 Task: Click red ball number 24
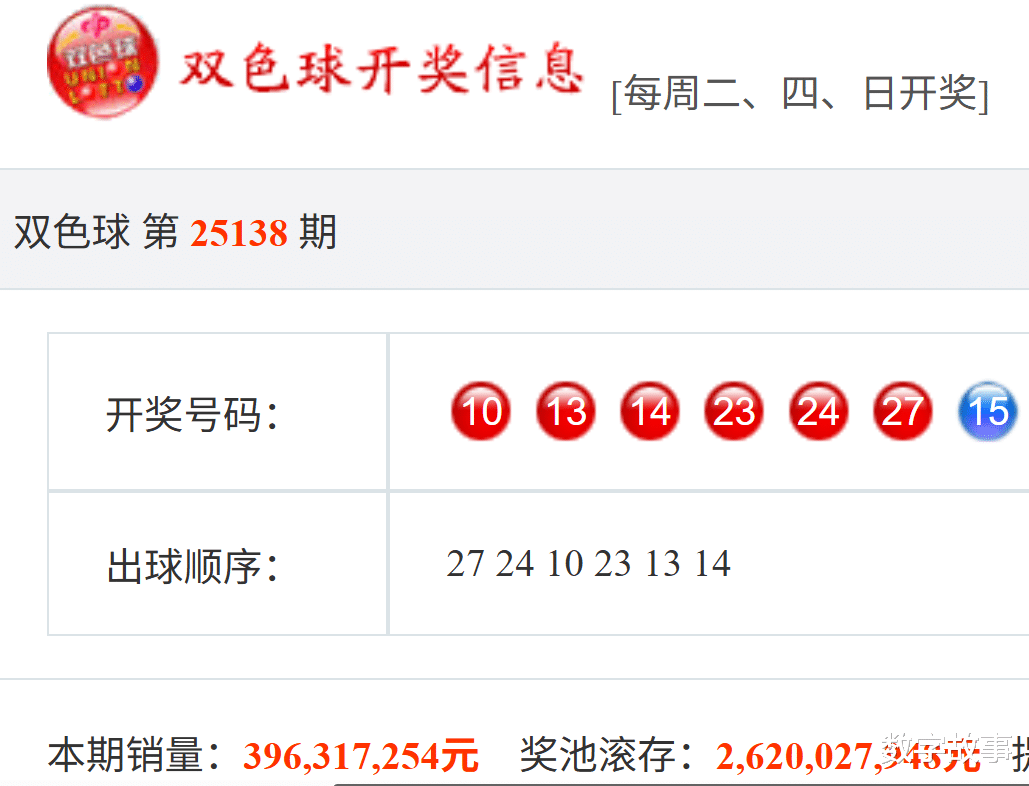(x=818, y=411)
